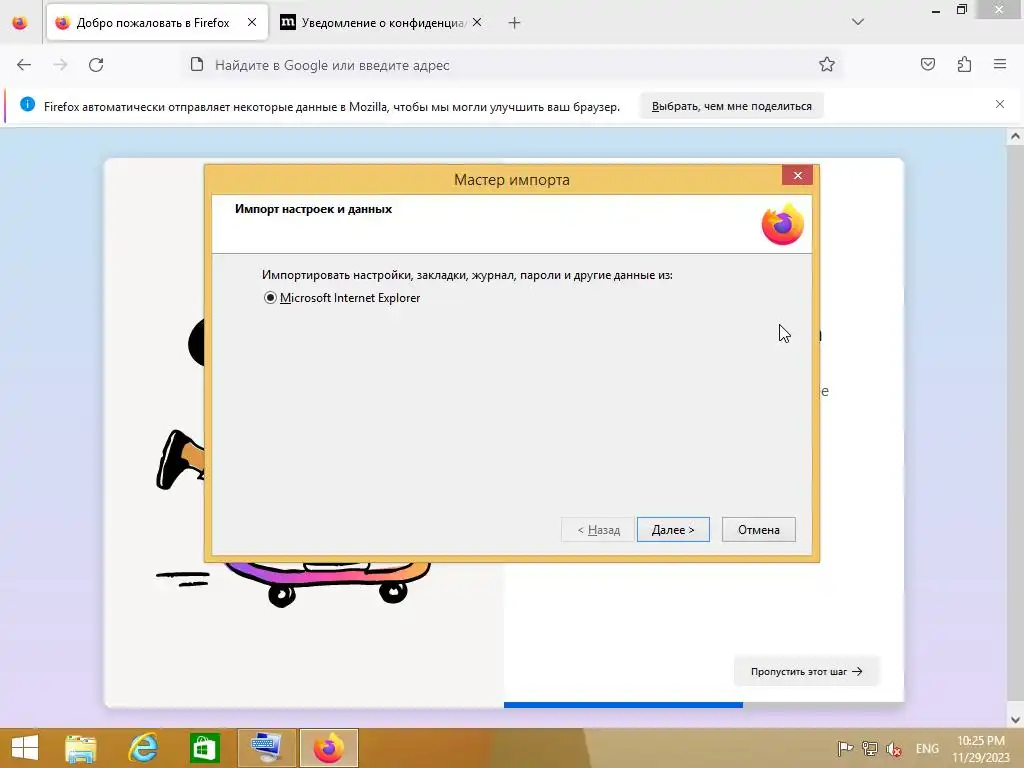Image resolution: width=1024 pixels, height=768 pixels.
Task: Click the Firefox taskbar icon
Action: [328, 748]
